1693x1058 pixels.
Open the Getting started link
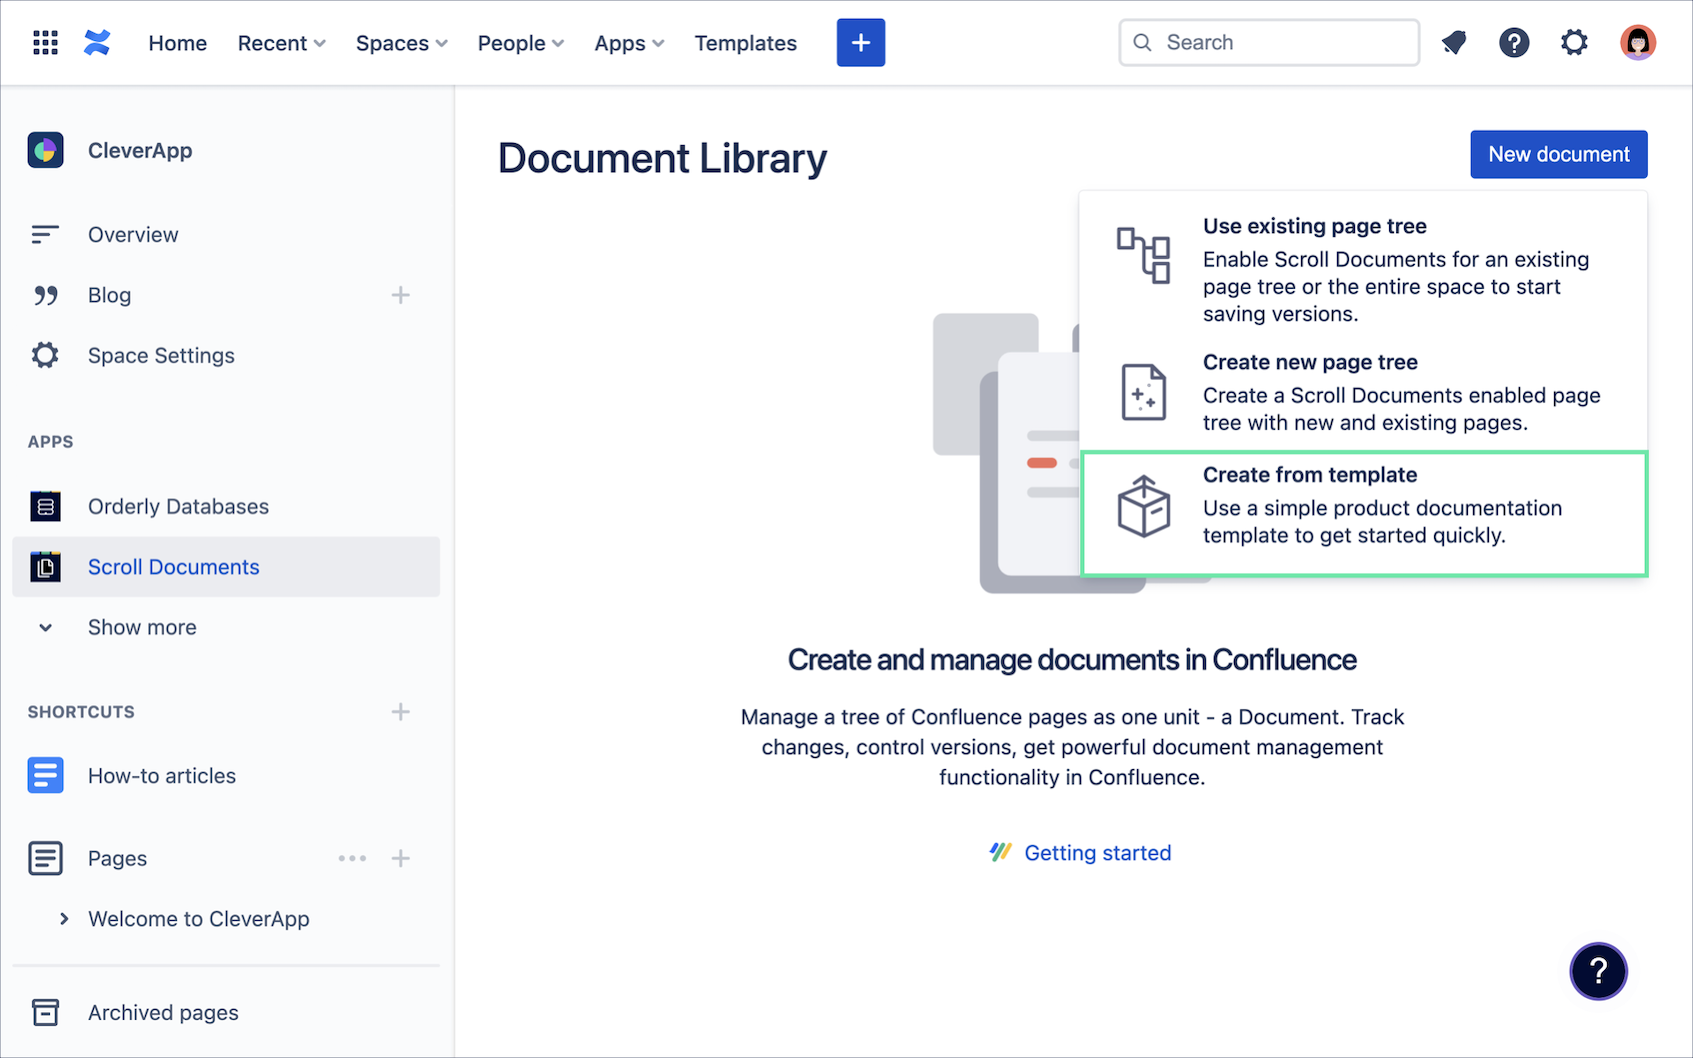1097,852
